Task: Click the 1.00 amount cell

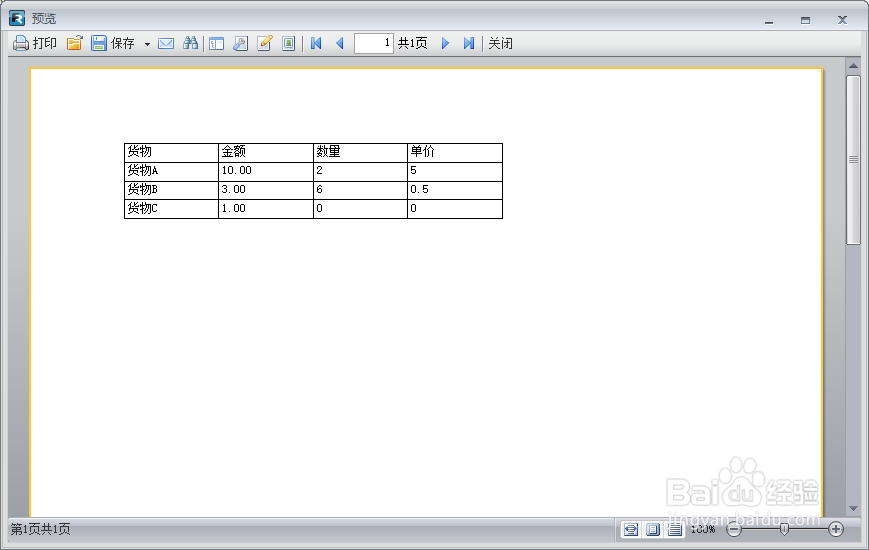Action: [266, 209]
